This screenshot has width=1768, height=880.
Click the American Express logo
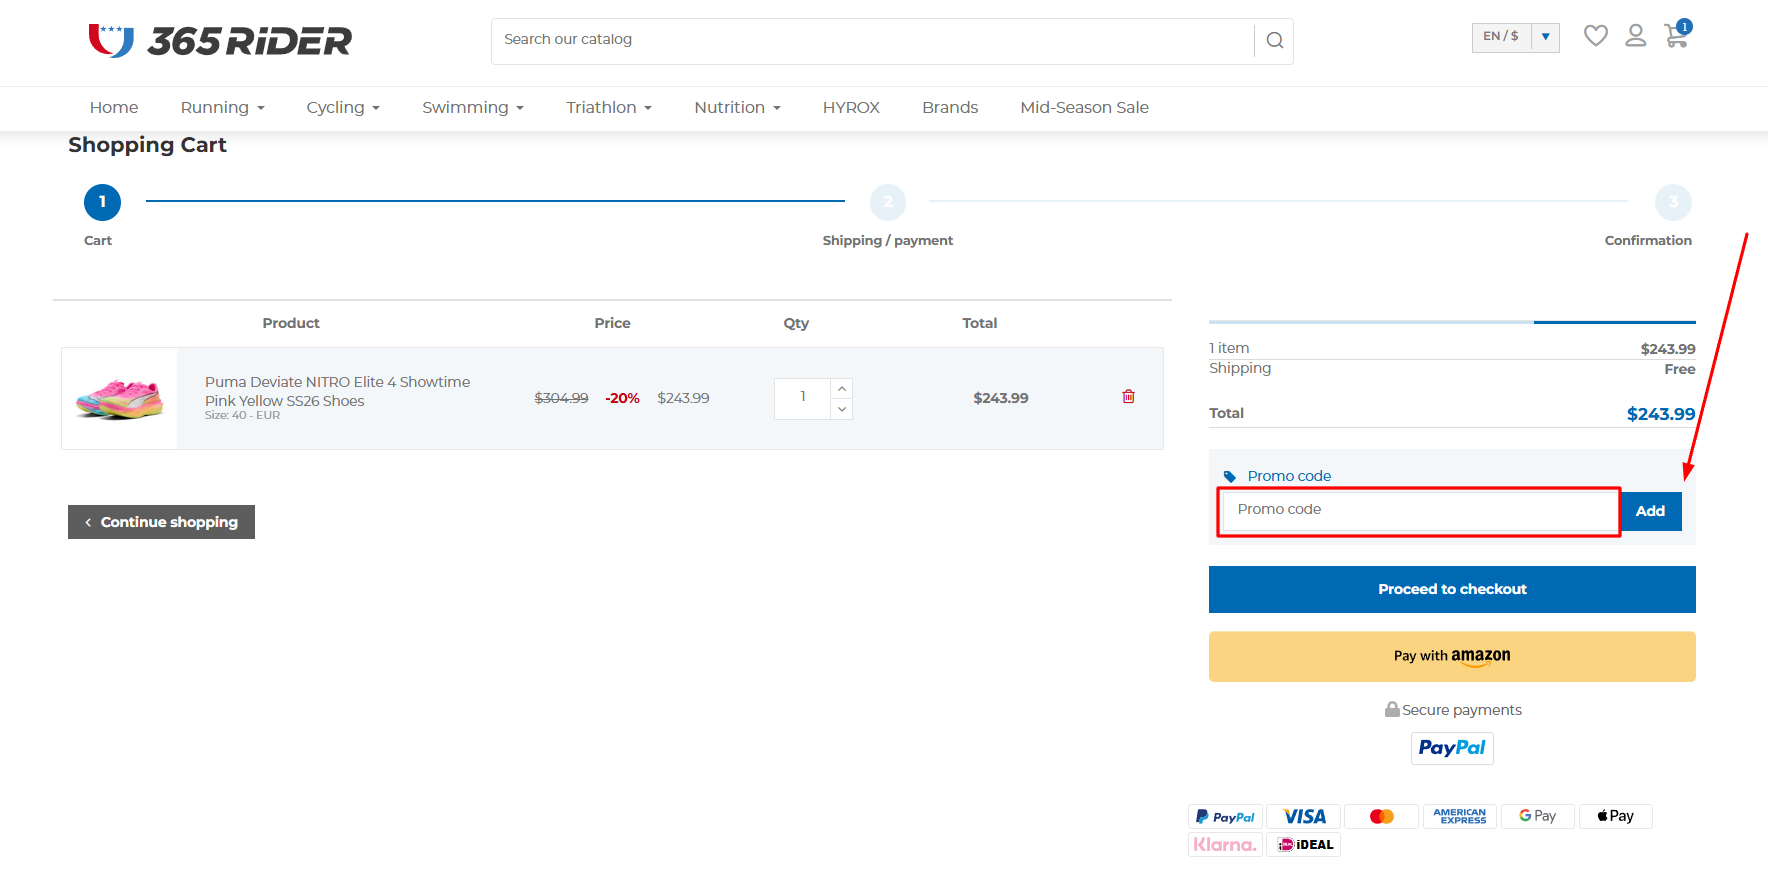[x=1460, y=817]
